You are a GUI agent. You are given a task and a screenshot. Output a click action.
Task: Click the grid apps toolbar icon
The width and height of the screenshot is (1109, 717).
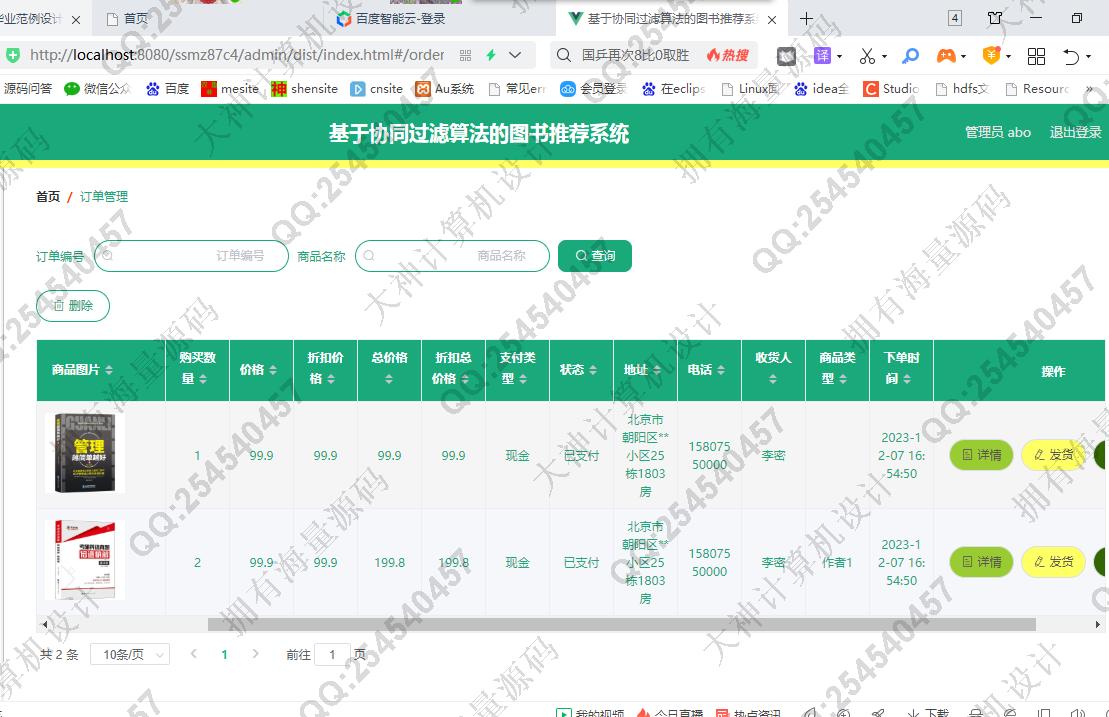1036,56
